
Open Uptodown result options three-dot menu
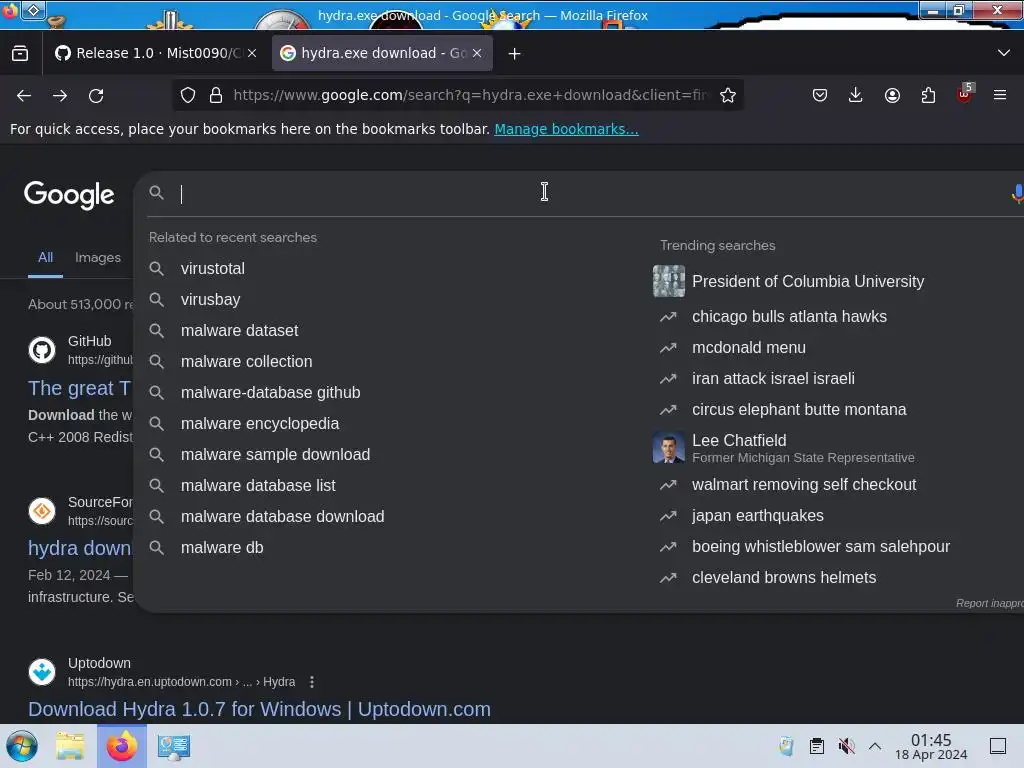click(312, 682)
